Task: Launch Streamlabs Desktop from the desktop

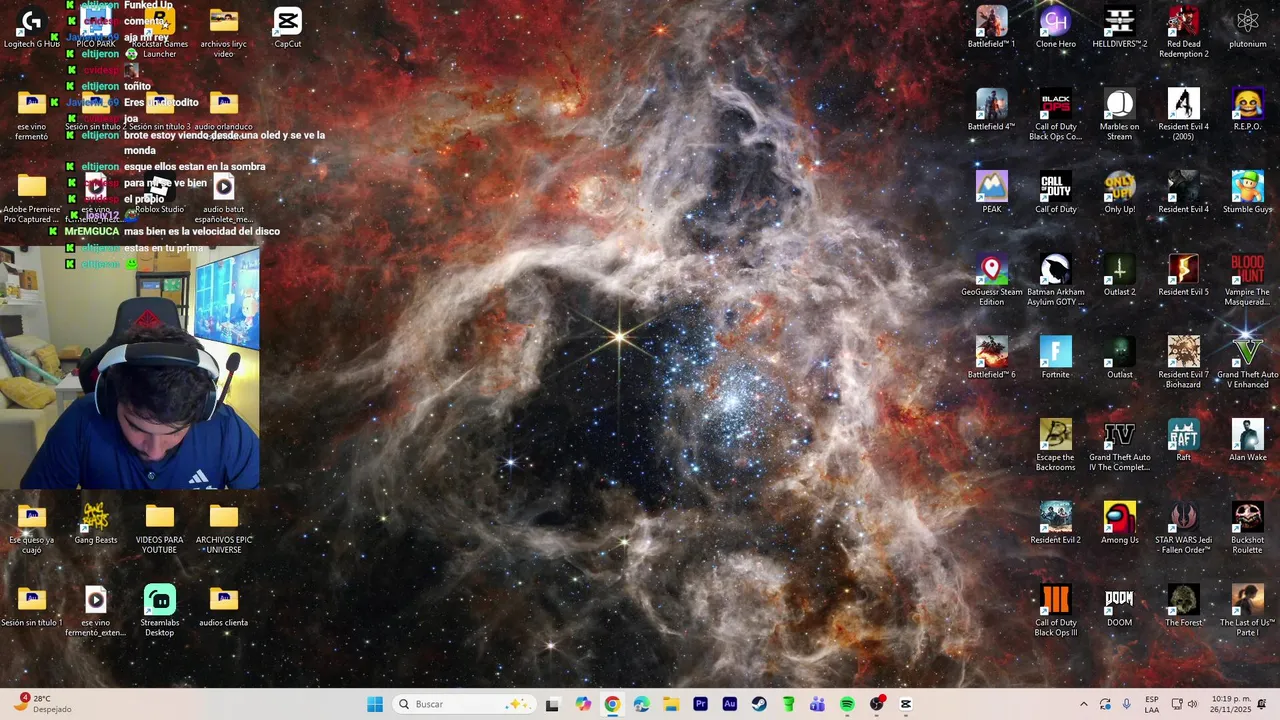Action: point(160,611)
